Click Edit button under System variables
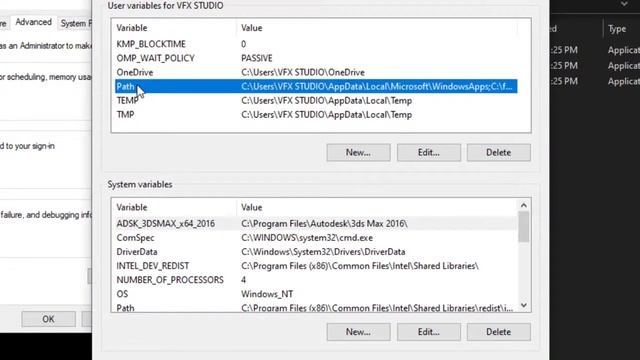This screenshot has width=640, height=360. [x=429, y=332]
